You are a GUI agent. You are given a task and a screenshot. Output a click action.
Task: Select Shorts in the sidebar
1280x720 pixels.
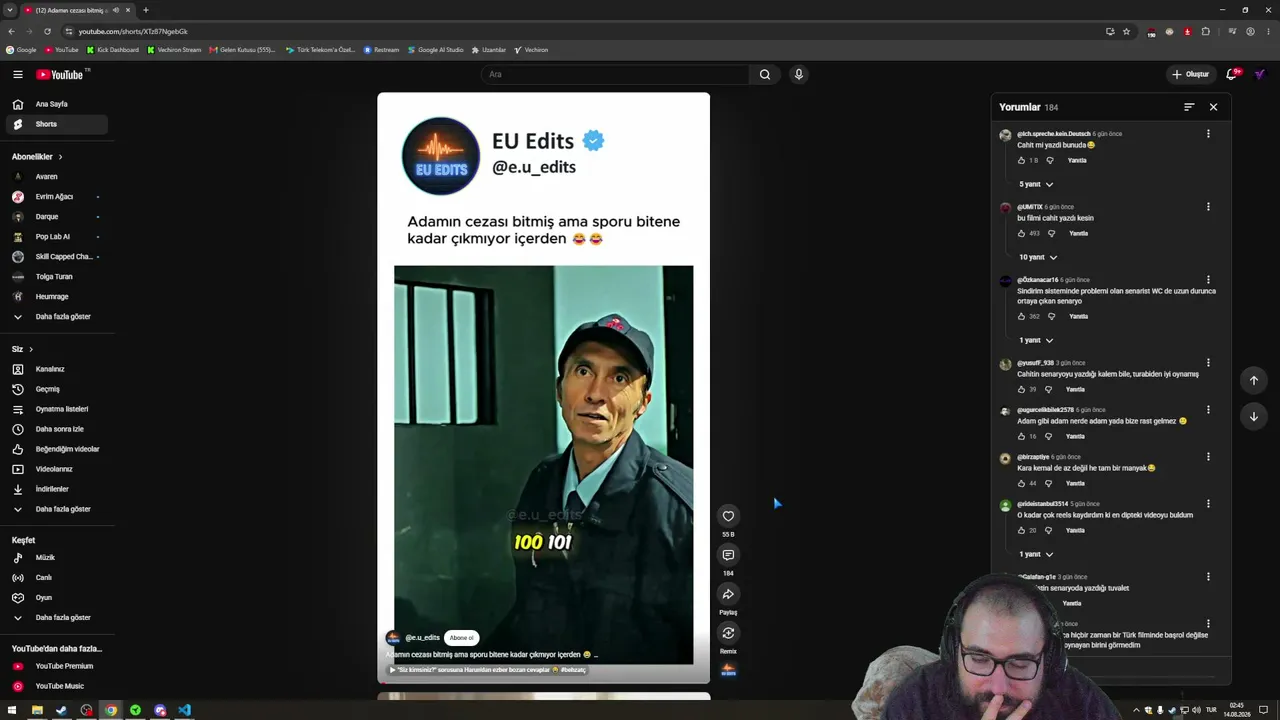(x=56, y=124)
